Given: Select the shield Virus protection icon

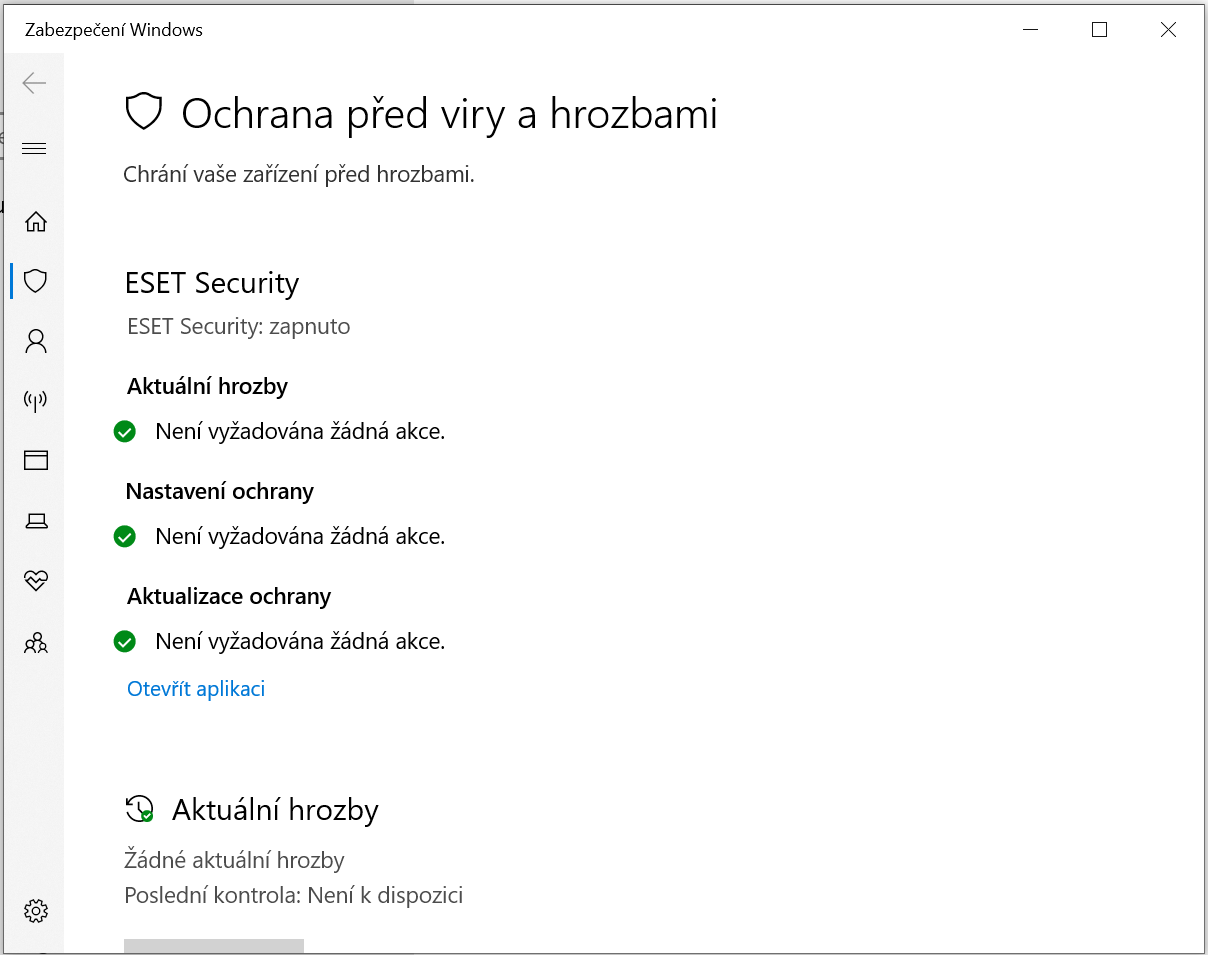Looking at the screenshot, I should [36, 281].
